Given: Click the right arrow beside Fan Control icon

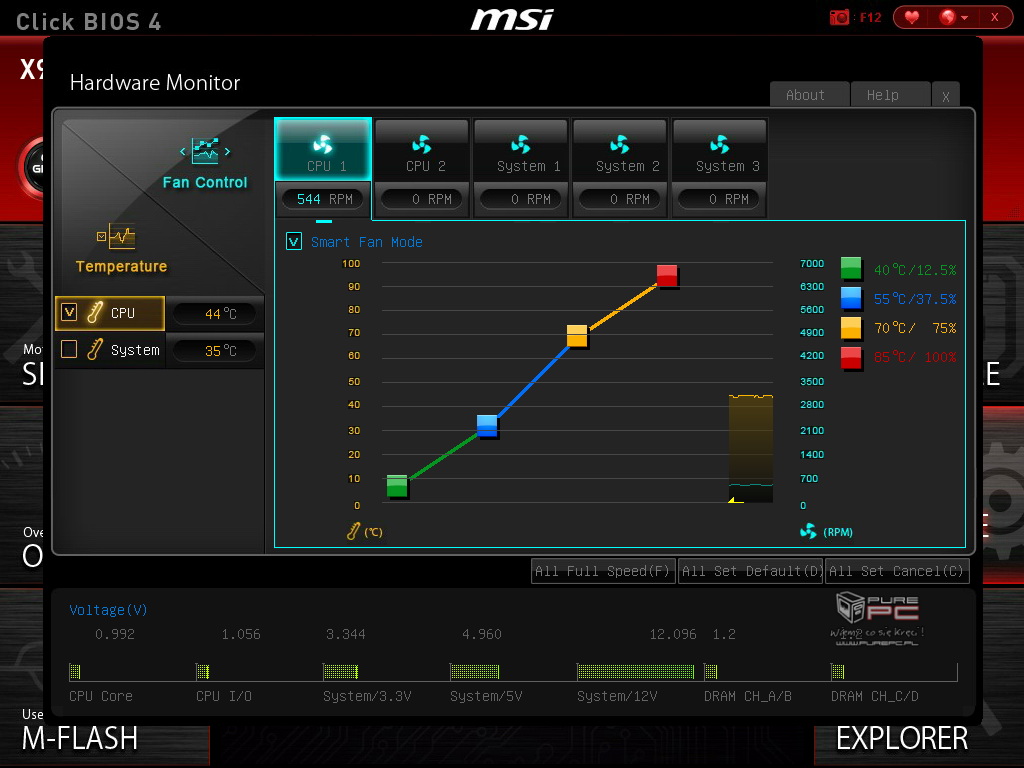Looking at the screenshot, I should pos(227,152).
